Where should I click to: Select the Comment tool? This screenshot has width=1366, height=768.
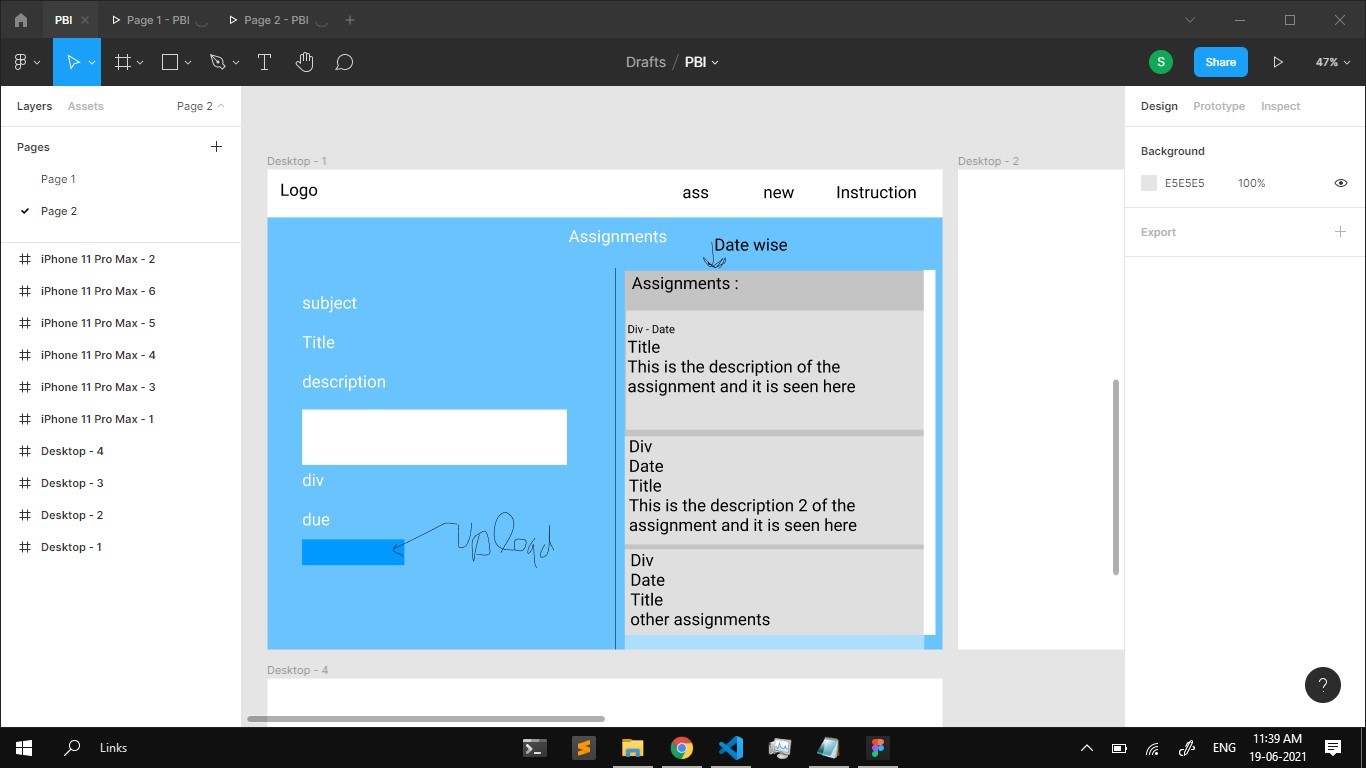344,62
